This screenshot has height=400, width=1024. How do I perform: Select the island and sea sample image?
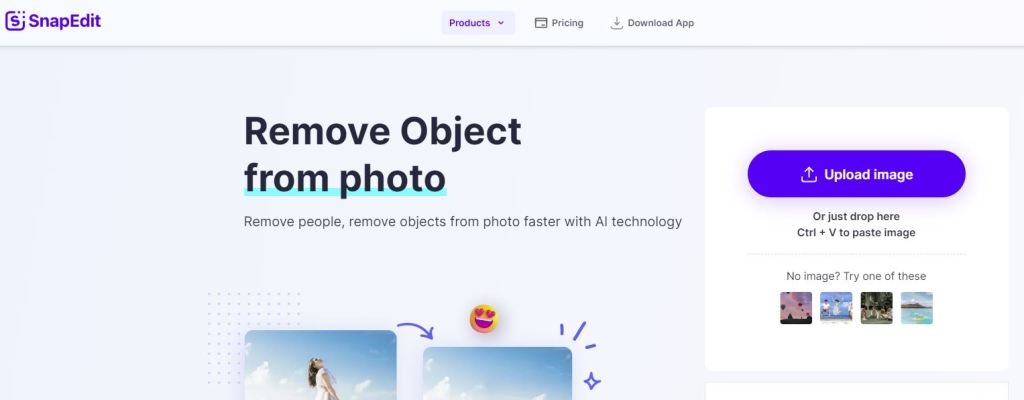(917, 308)
